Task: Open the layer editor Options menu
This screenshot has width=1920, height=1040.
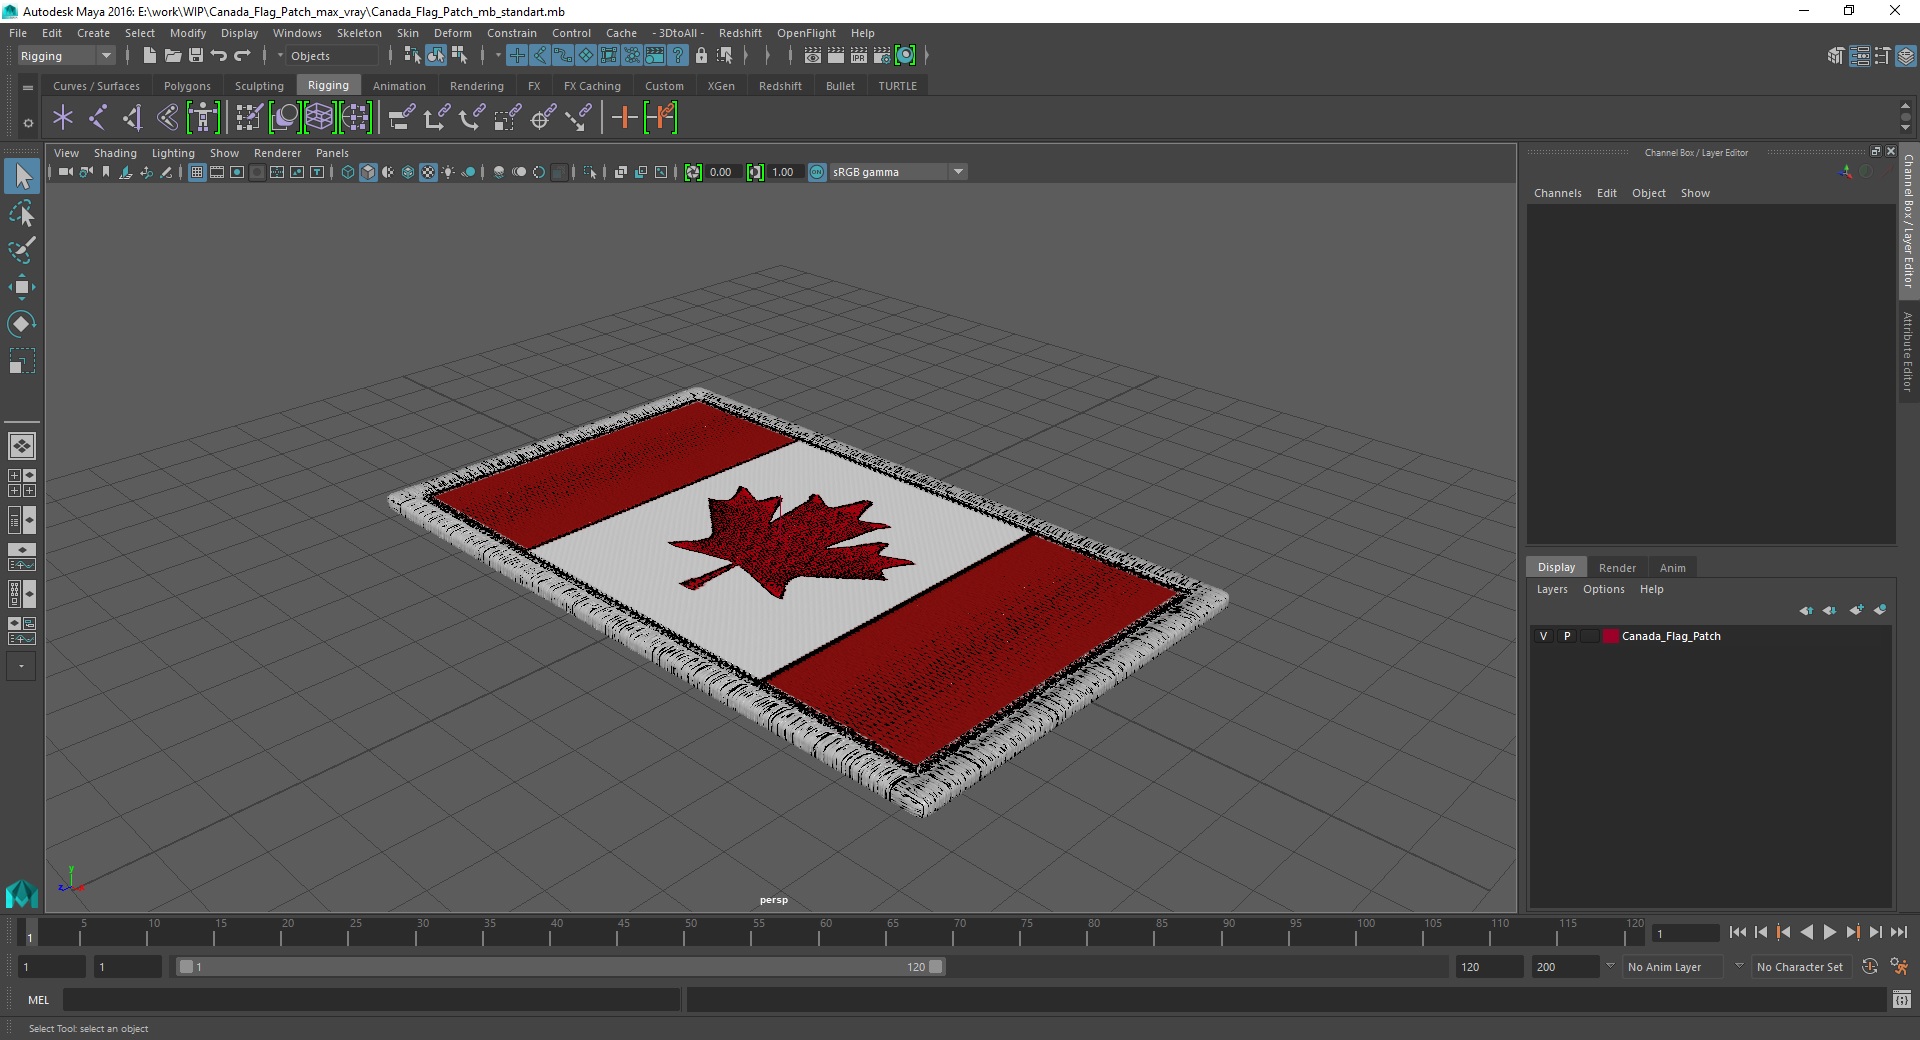Action: pos(1603,589)
